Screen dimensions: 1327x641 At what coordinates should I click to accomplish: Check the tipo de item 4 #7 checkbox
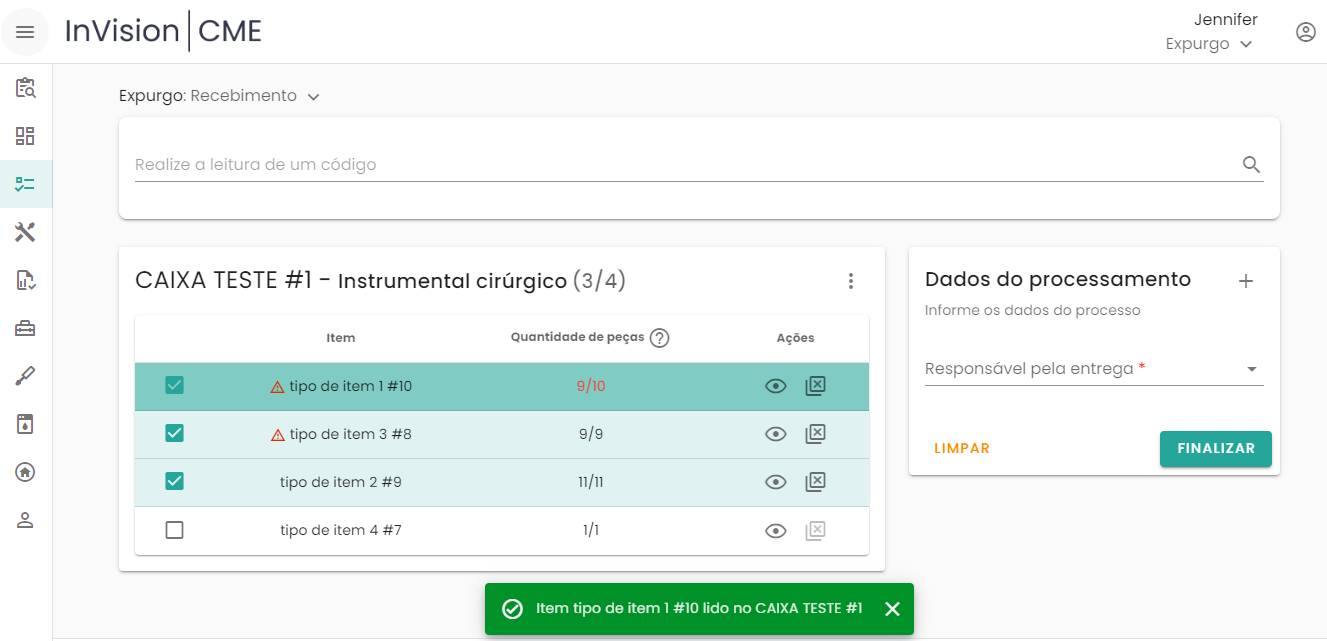[174, 530]
